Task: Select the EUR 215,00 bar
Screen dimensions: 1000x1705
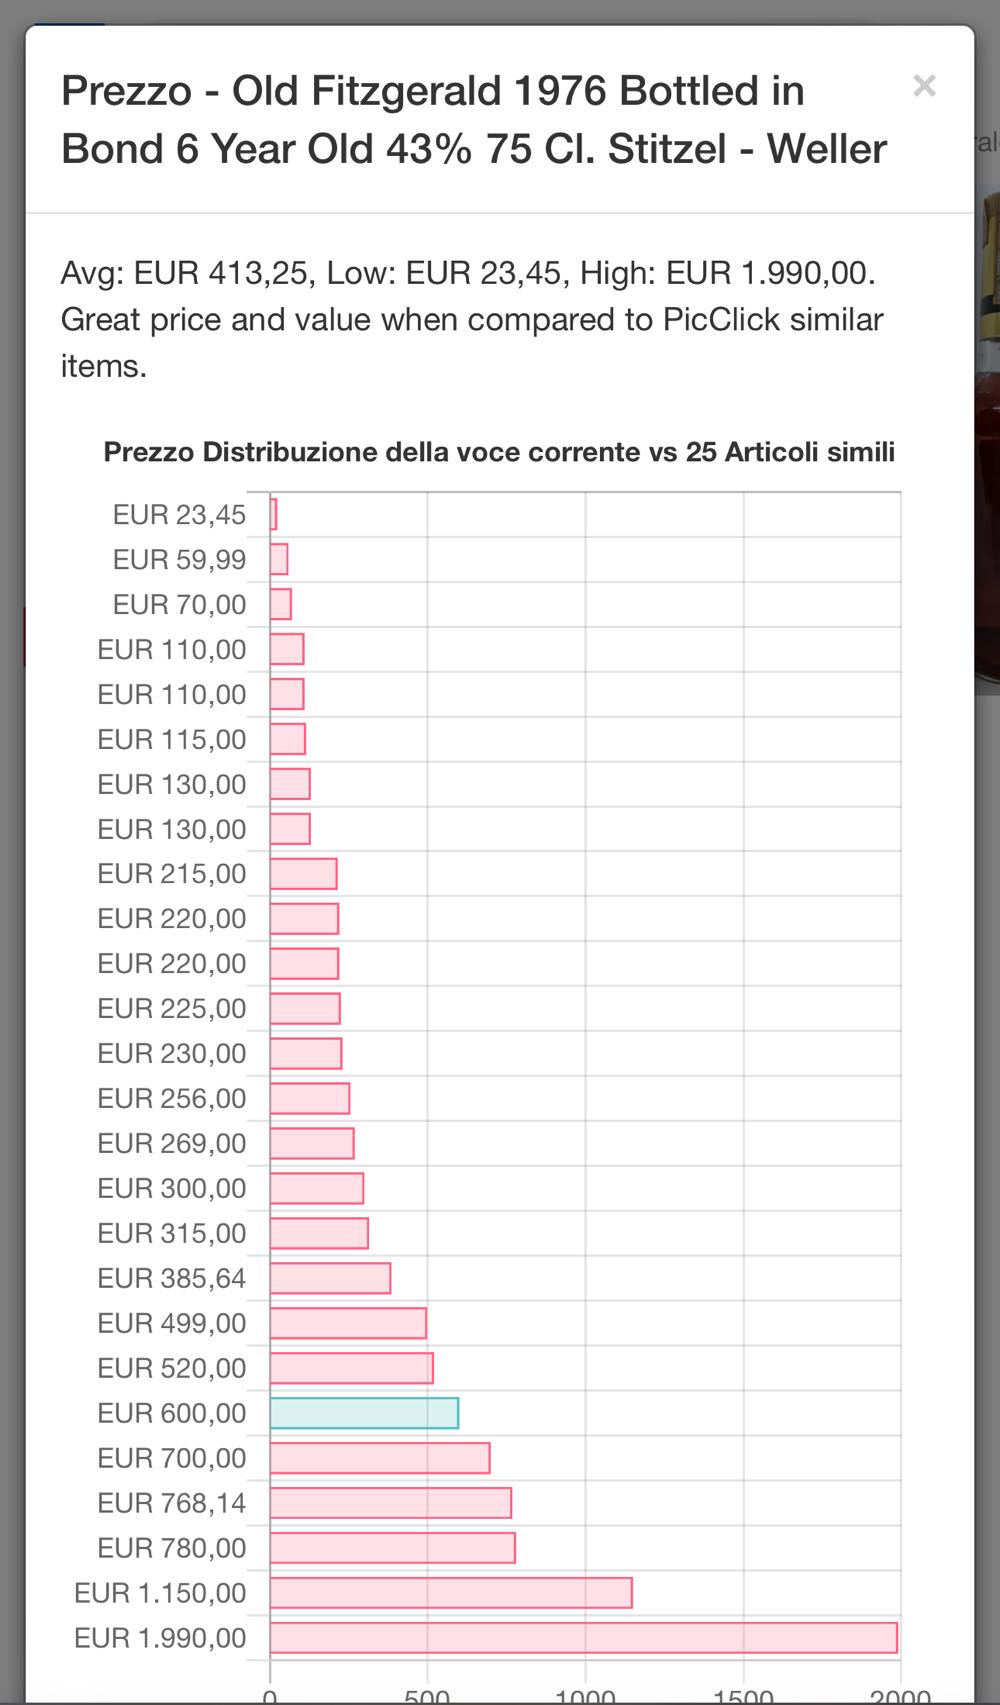Action: tap(303, 873)
